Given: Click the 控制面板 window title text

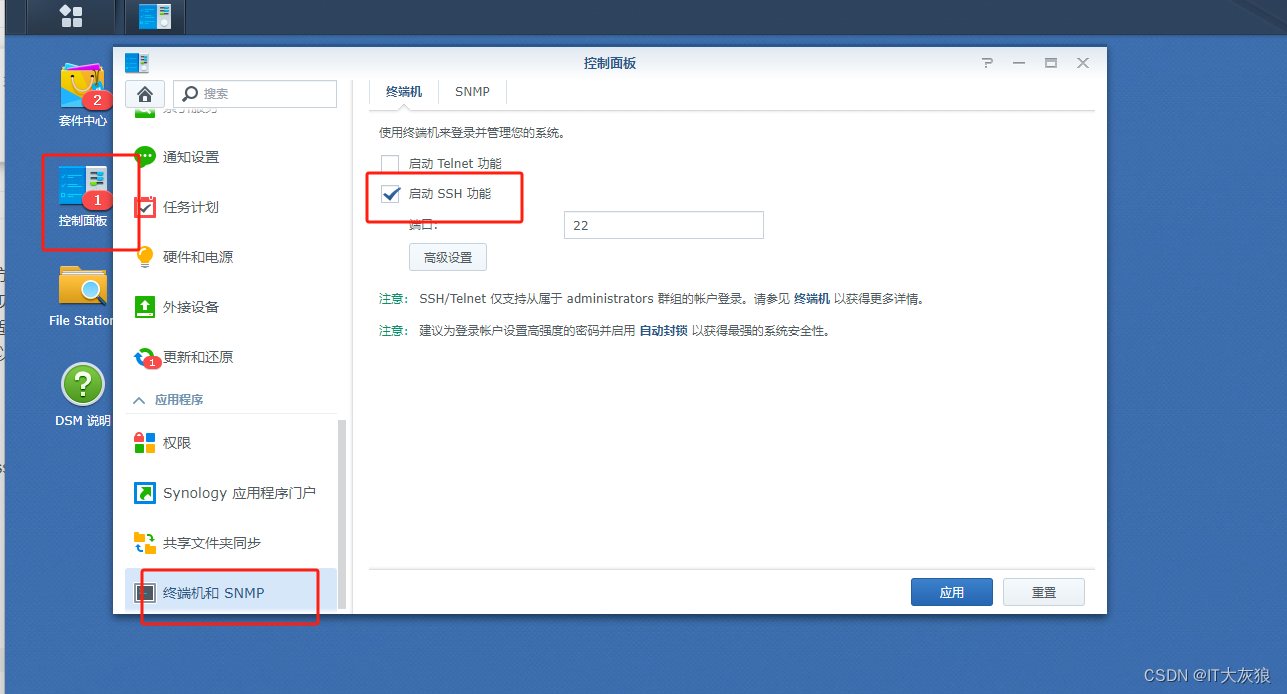Looking at the screenshot, I should (x=610, y=63).
